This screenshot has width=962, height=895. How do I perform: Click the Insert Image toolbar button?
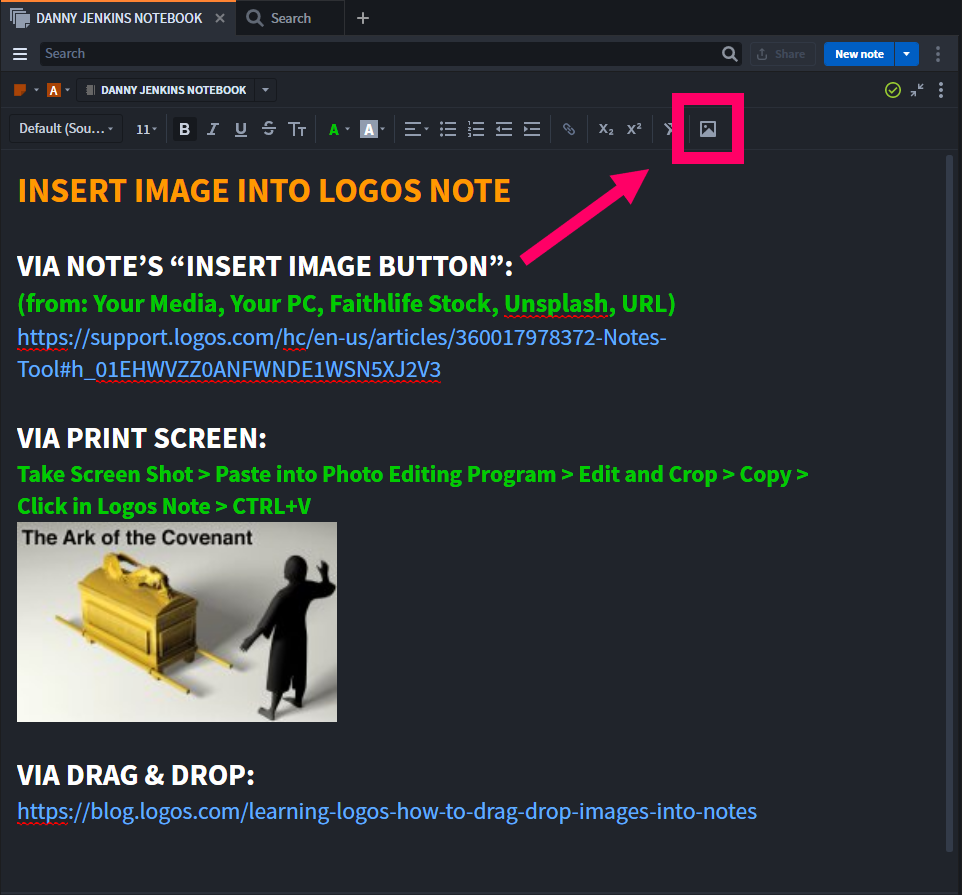708,129
